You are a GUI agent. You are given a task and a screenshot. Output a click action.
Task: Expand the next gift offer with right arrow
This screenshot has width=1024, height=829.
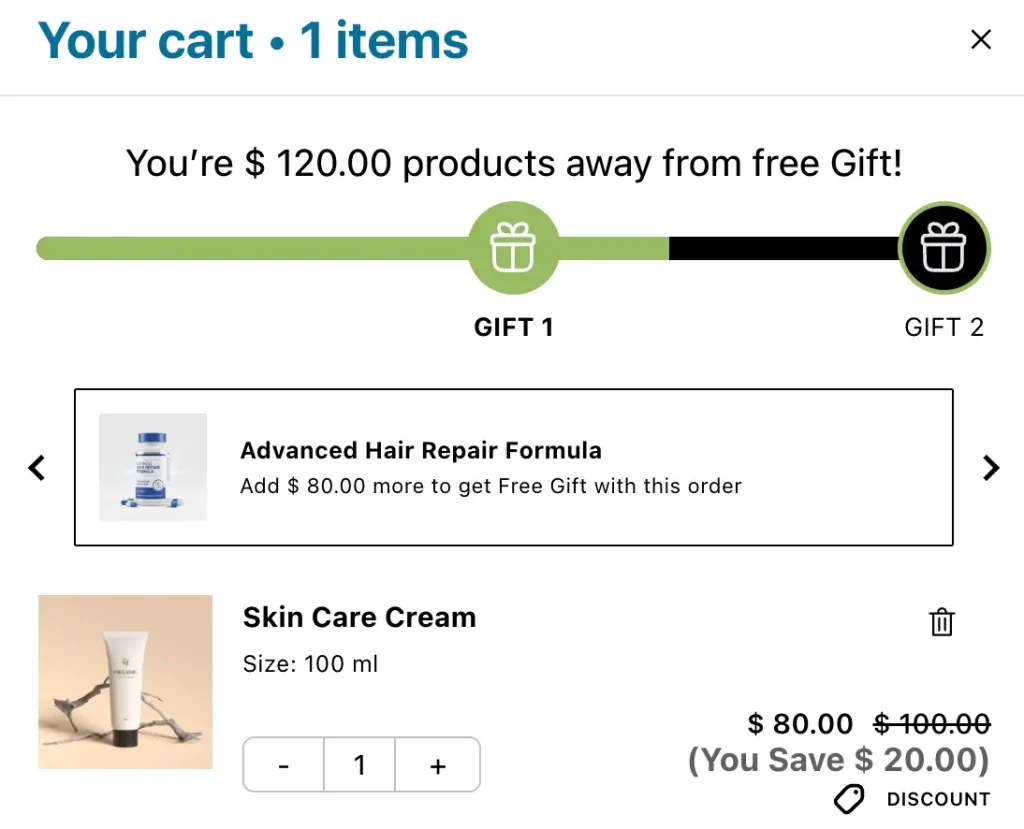990,467
